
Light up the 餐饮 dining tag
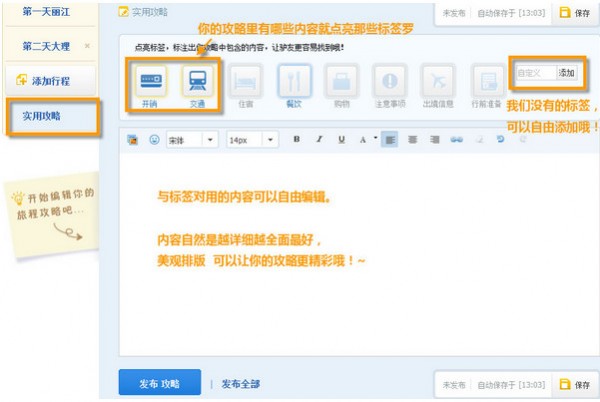click(x=294, y=81)
